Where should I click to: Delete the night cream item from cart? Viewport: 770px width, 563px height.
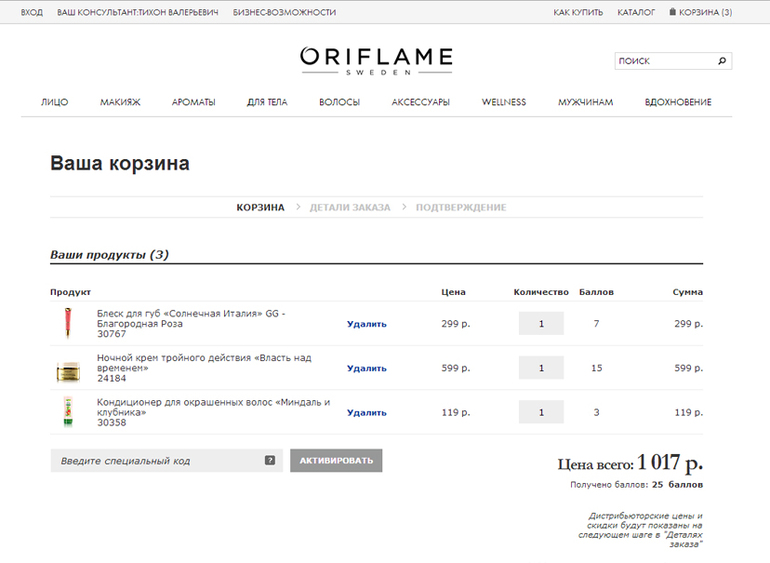coord(366,368)
